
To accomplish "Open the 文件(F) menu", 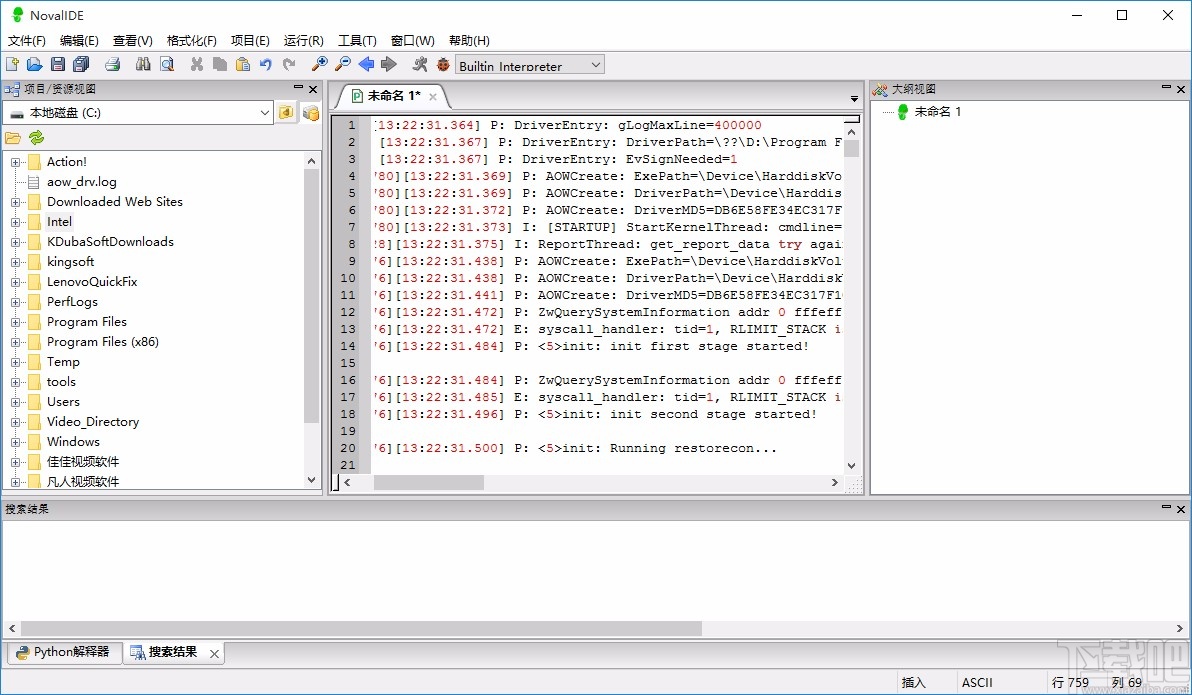I will point(27,40).
